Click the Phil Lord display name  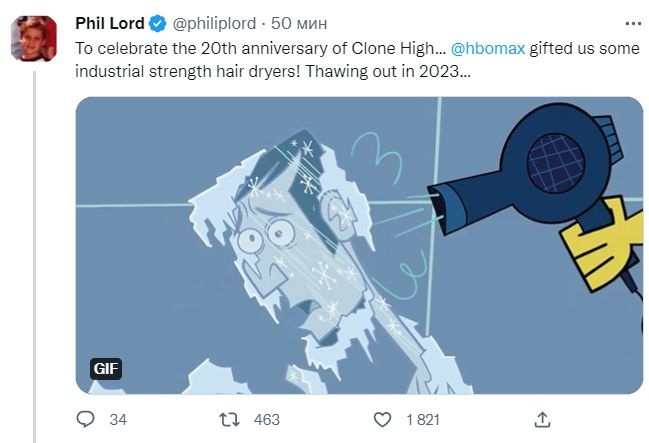109,24
